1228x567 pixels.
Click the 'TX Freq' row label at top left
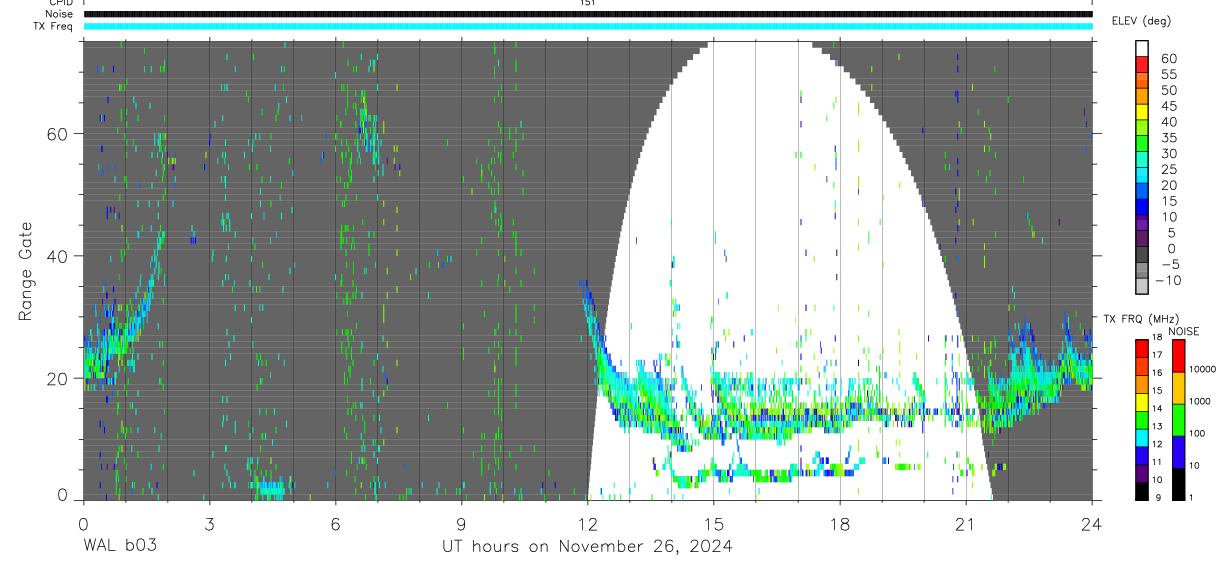[x=53, y=26]
